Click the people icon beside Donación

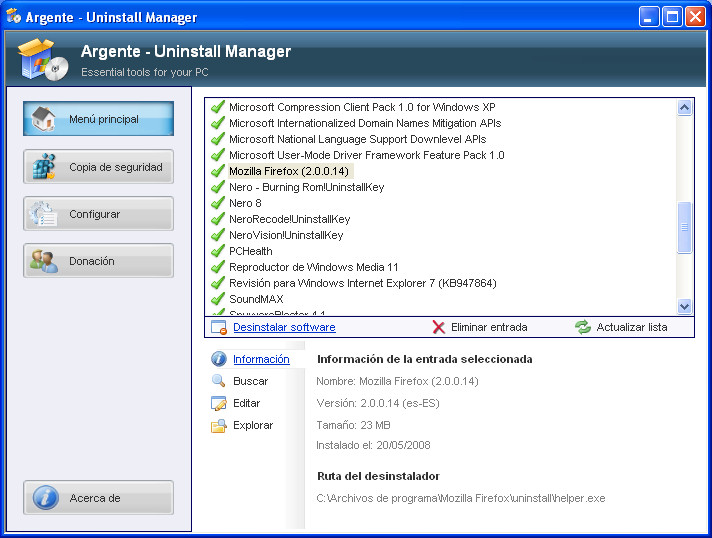coord(44,261)
